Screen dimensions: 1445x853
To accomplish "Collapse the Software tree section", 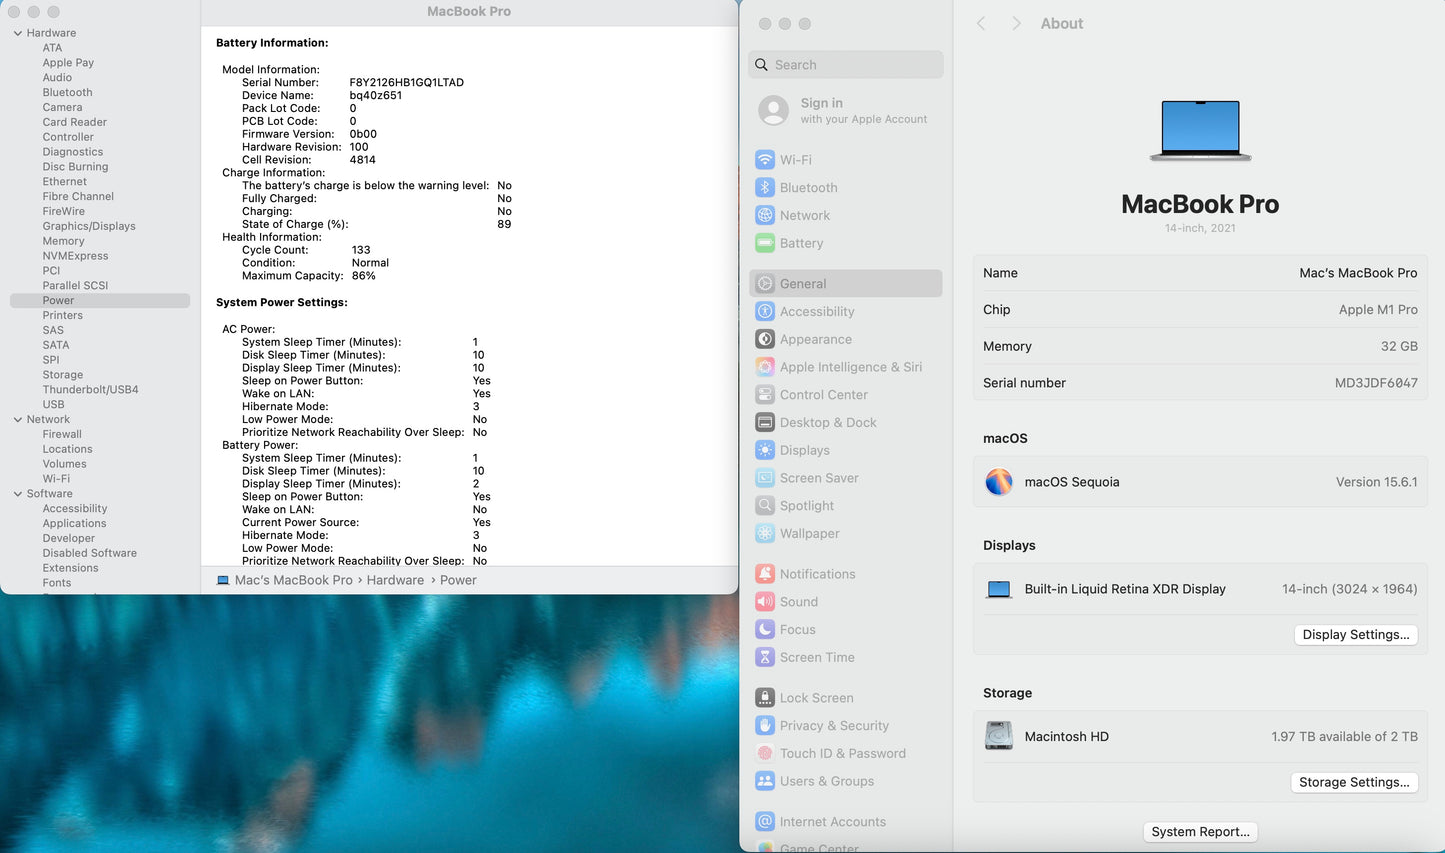I will pos(18,494).
